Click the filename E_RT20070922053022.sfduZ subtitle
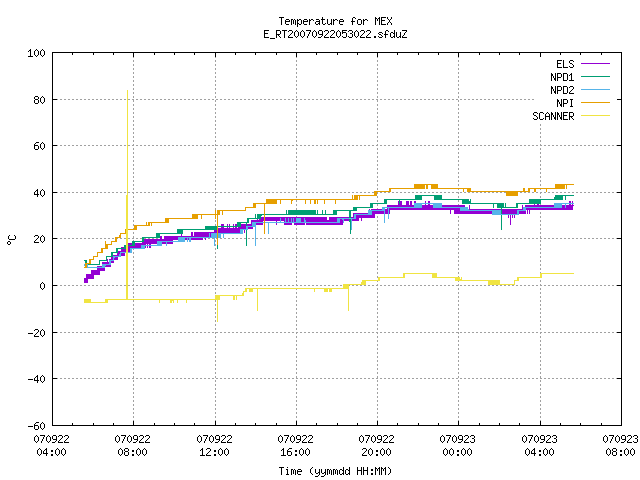640x480 pixels. point(335,34)
